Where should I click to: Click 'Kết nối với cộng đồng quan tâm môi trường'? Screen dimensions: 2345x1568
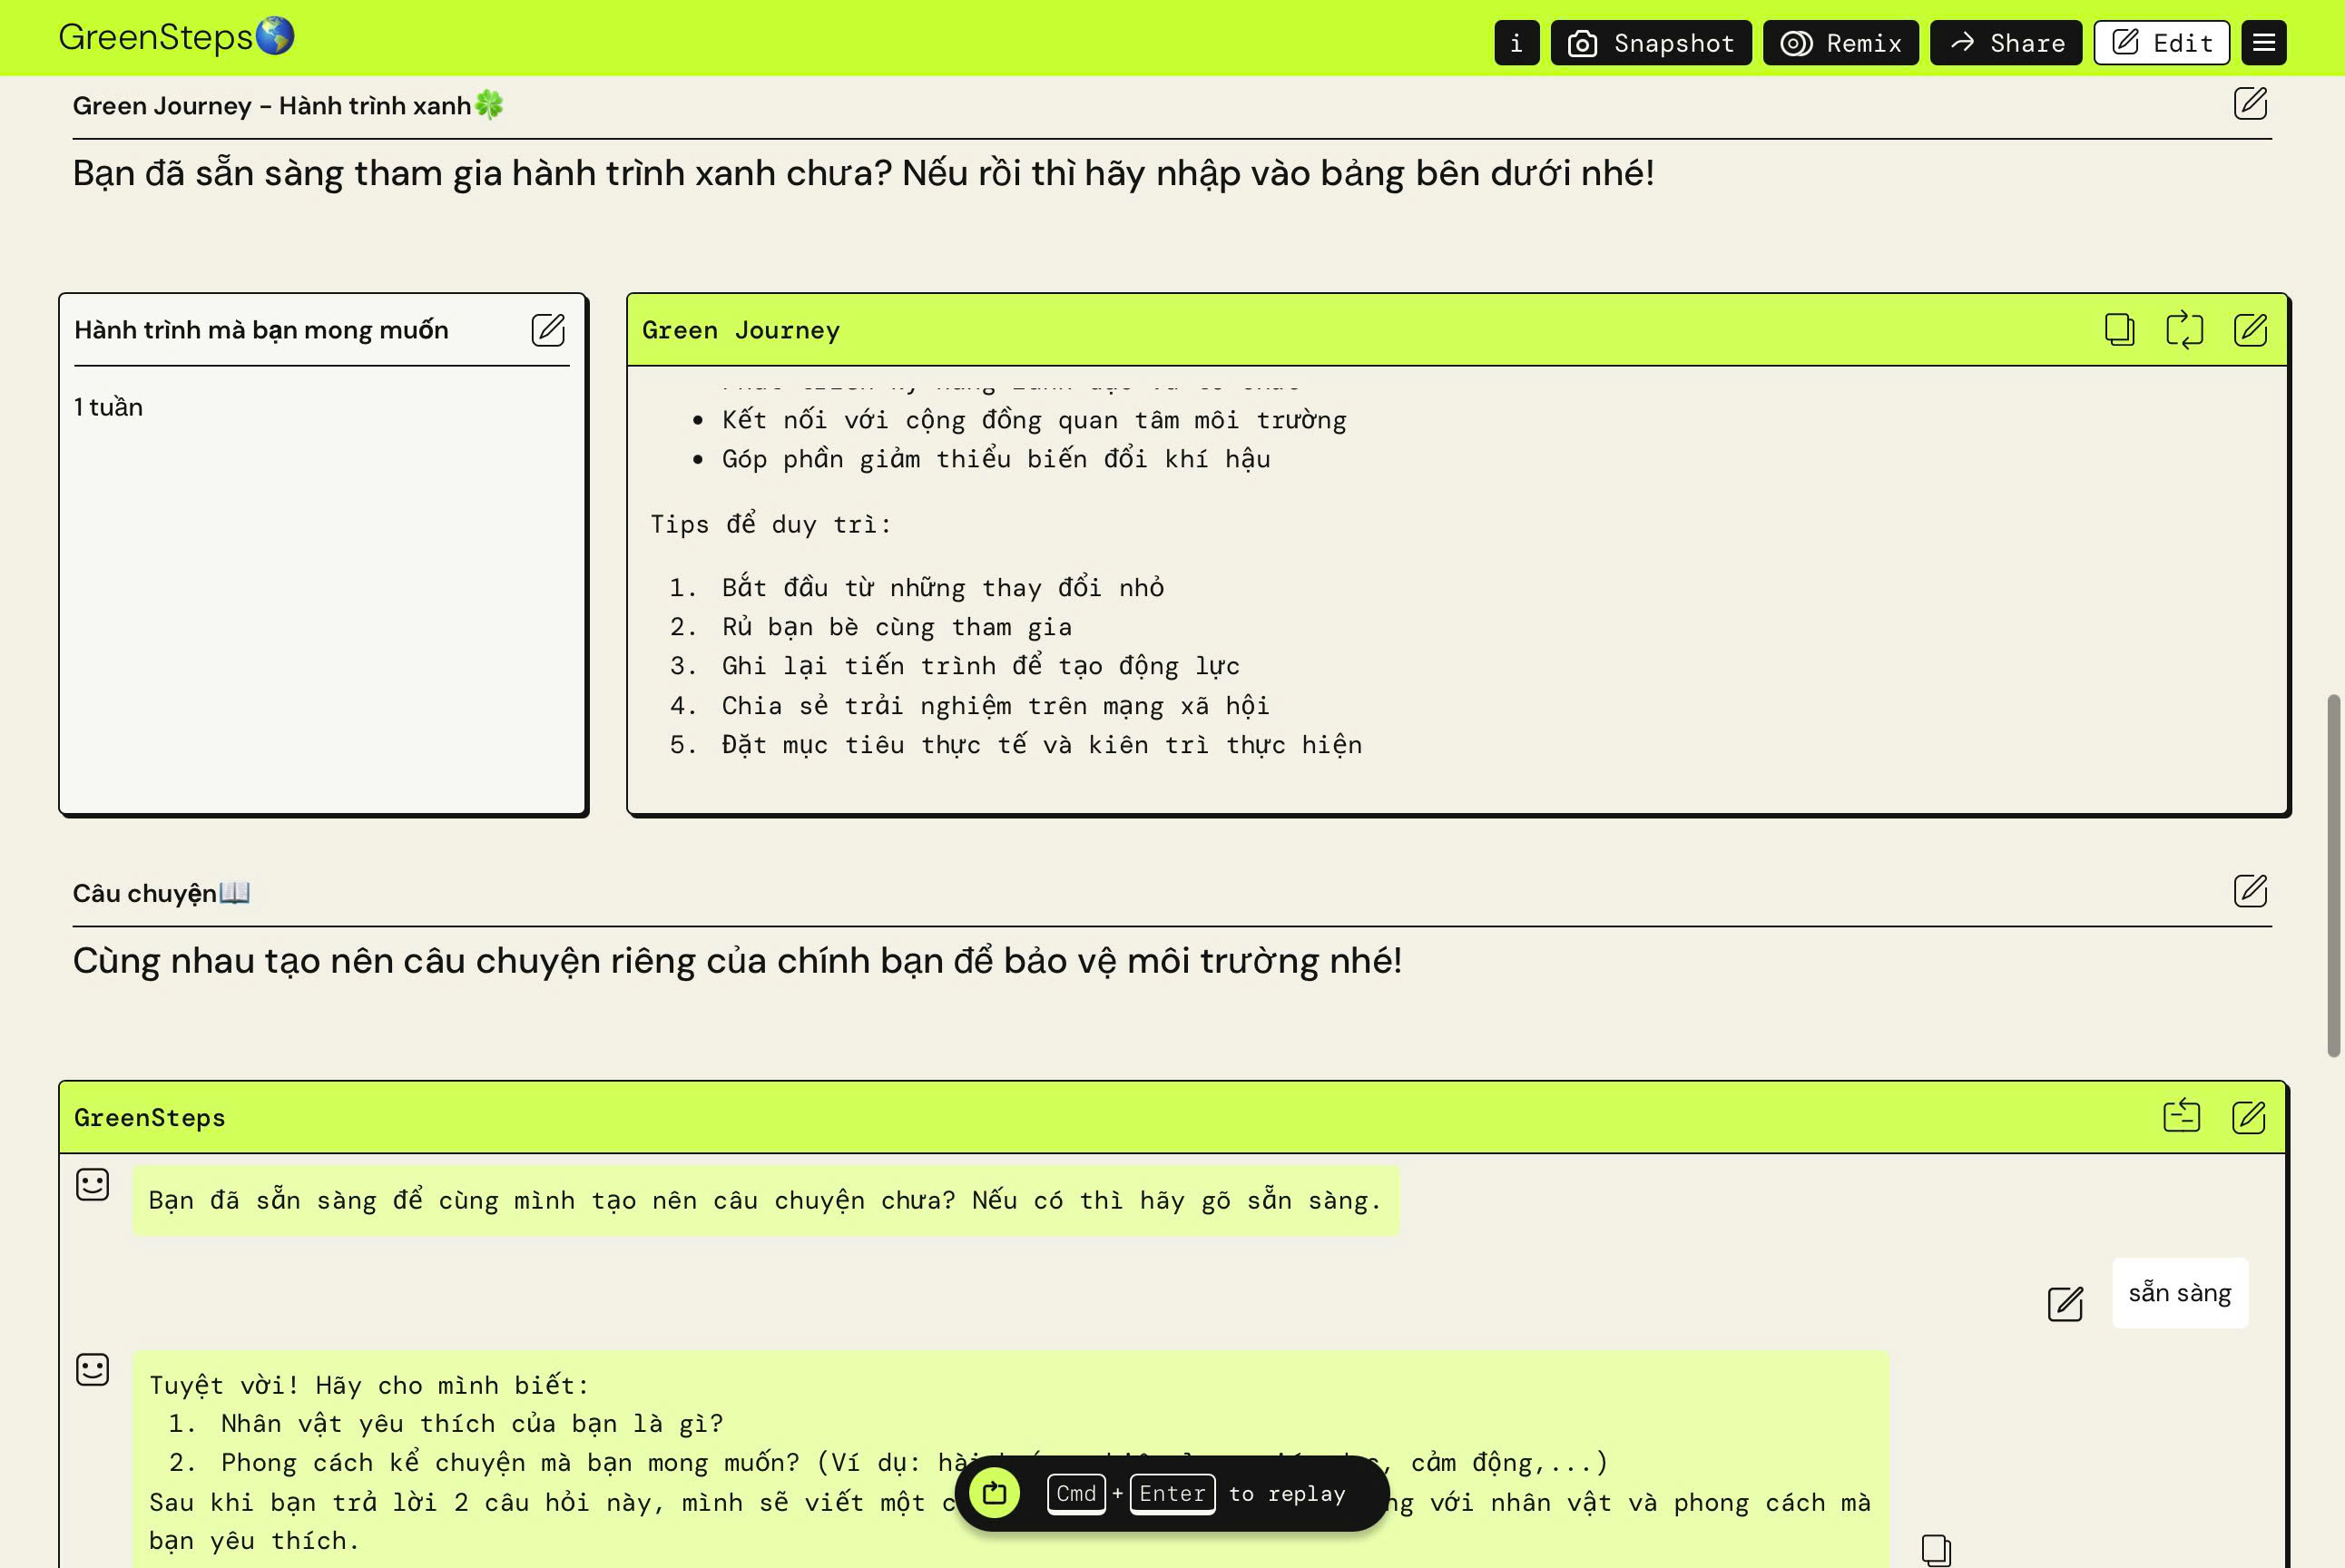pyautogui.click(x=1034, y=420)
